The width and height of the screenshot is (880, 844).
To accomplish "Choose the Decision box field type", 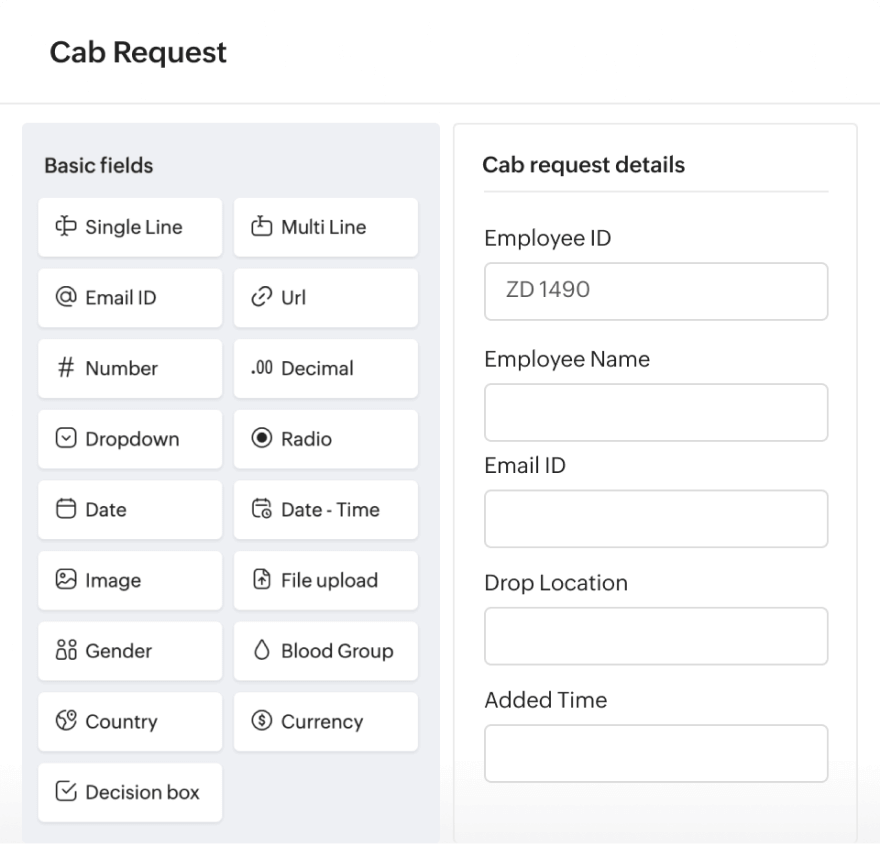I will 130,792.
